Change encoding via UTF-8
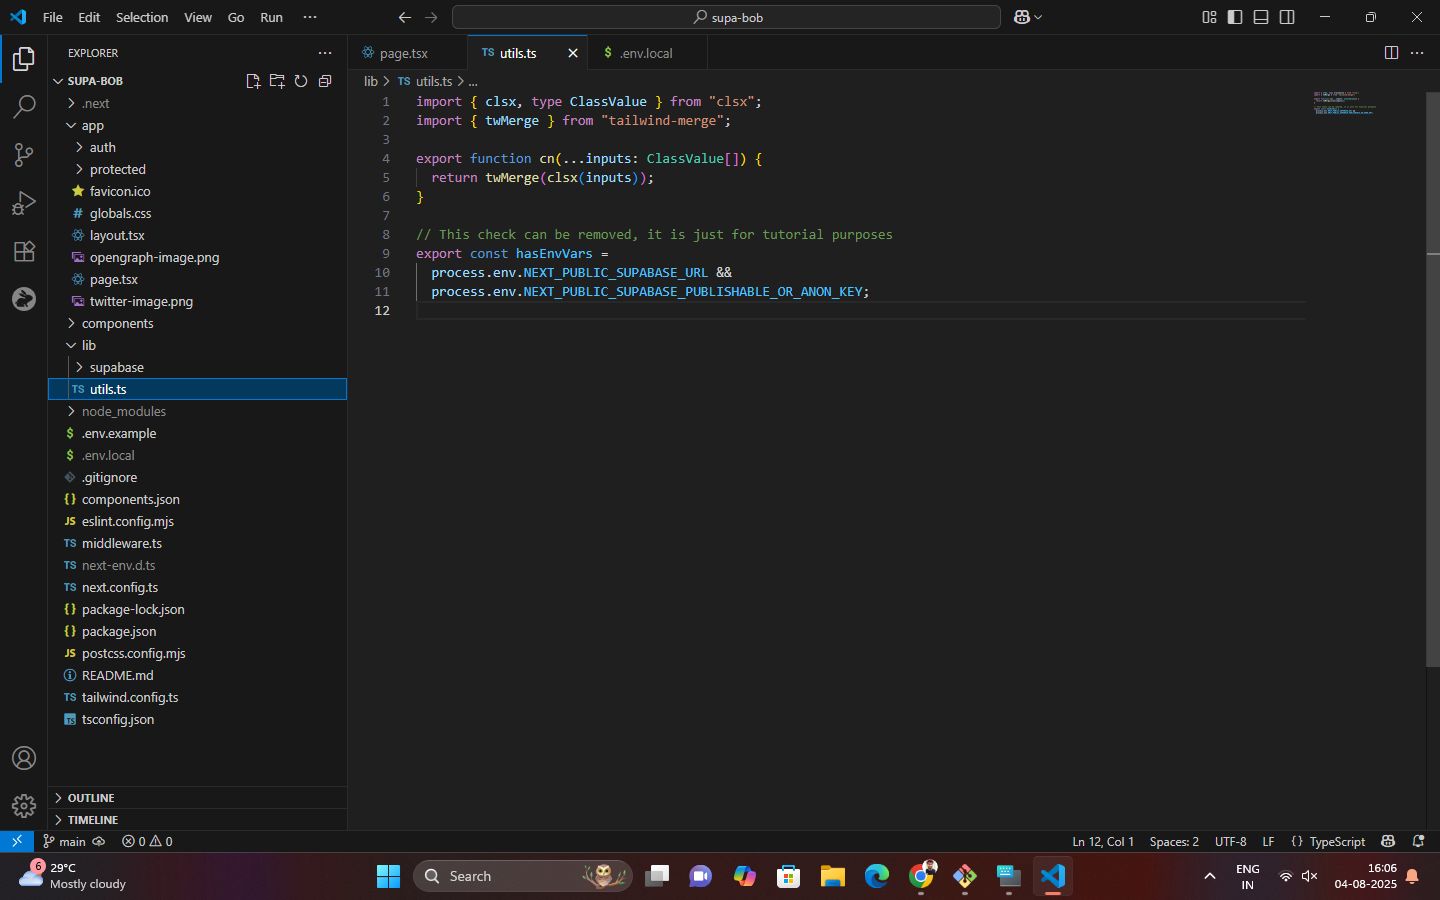 (1230, 841)
